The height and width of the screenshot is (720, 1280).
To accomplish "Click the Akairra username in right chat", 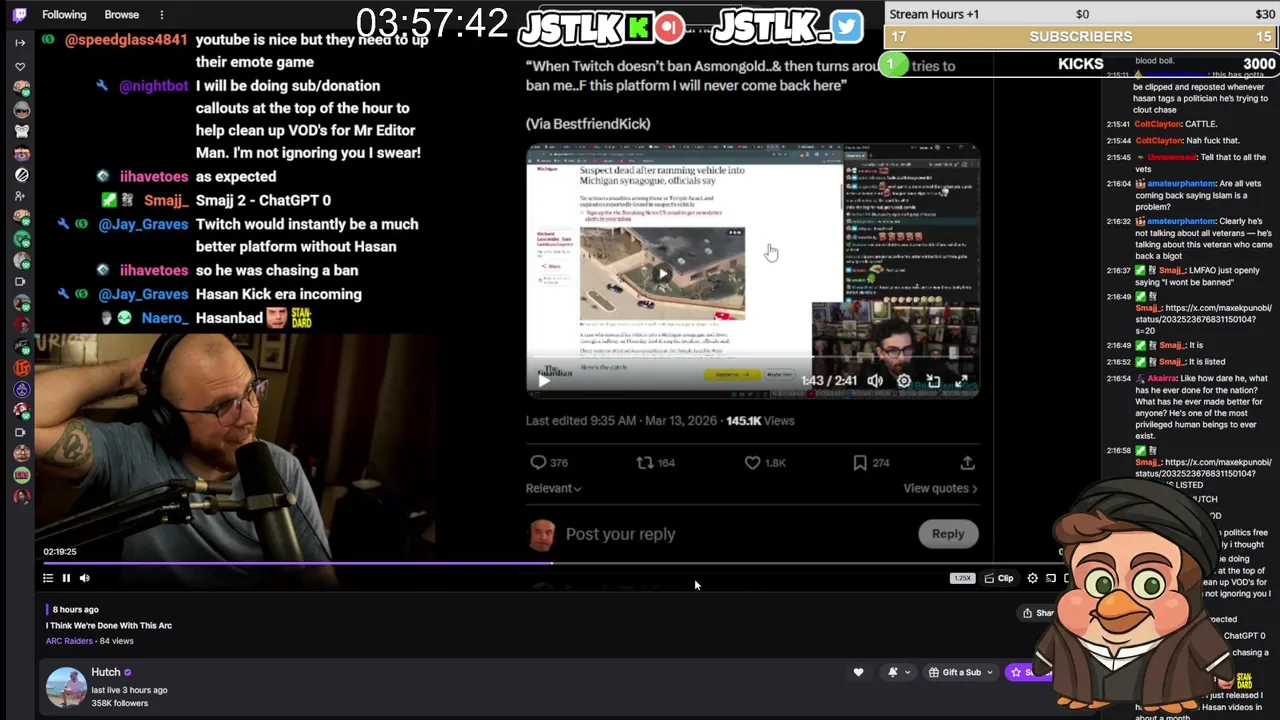I will [x=1163, y=379].
